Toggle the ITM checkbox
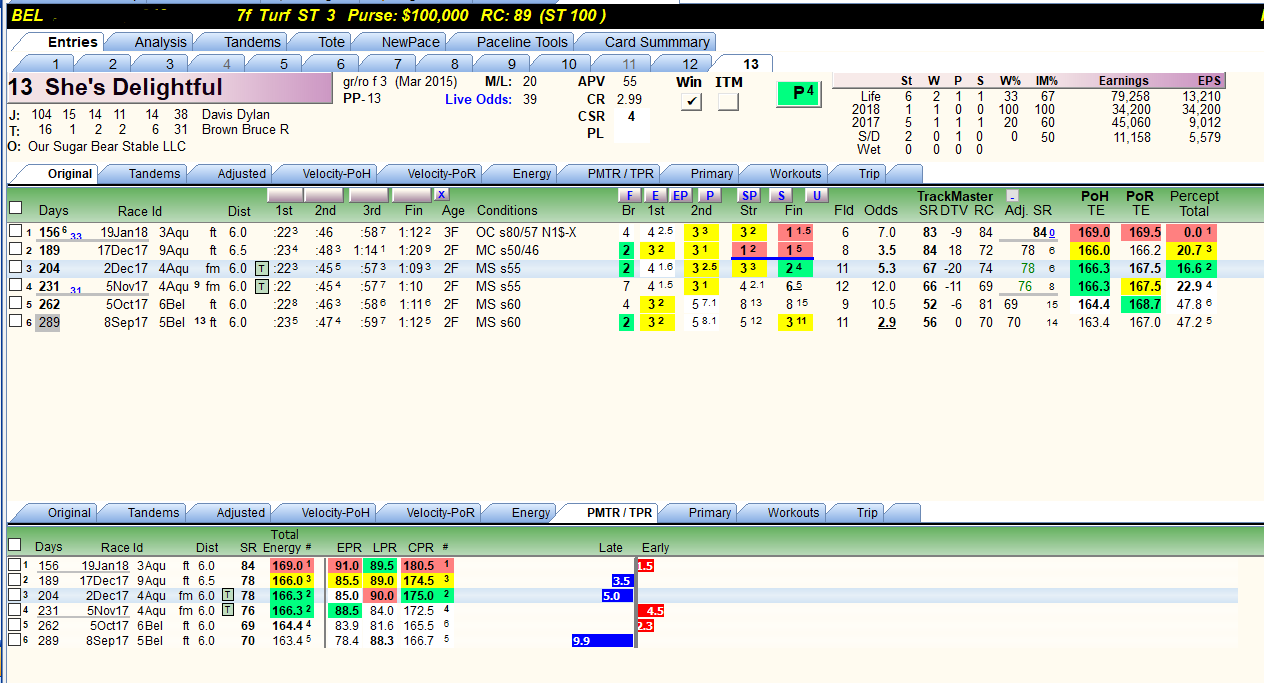The width and height of the screenshot is (1264, 683). (728, 101)
